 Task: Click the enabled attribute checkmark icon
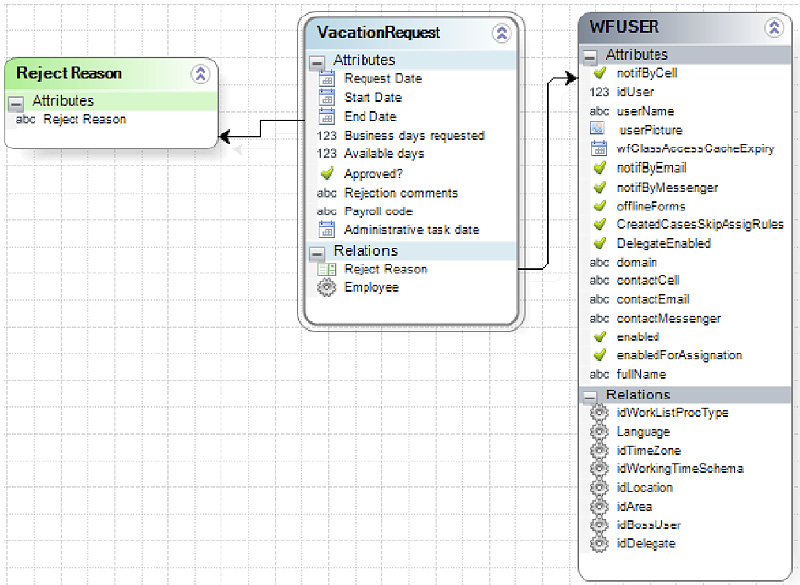click(600, 337)
